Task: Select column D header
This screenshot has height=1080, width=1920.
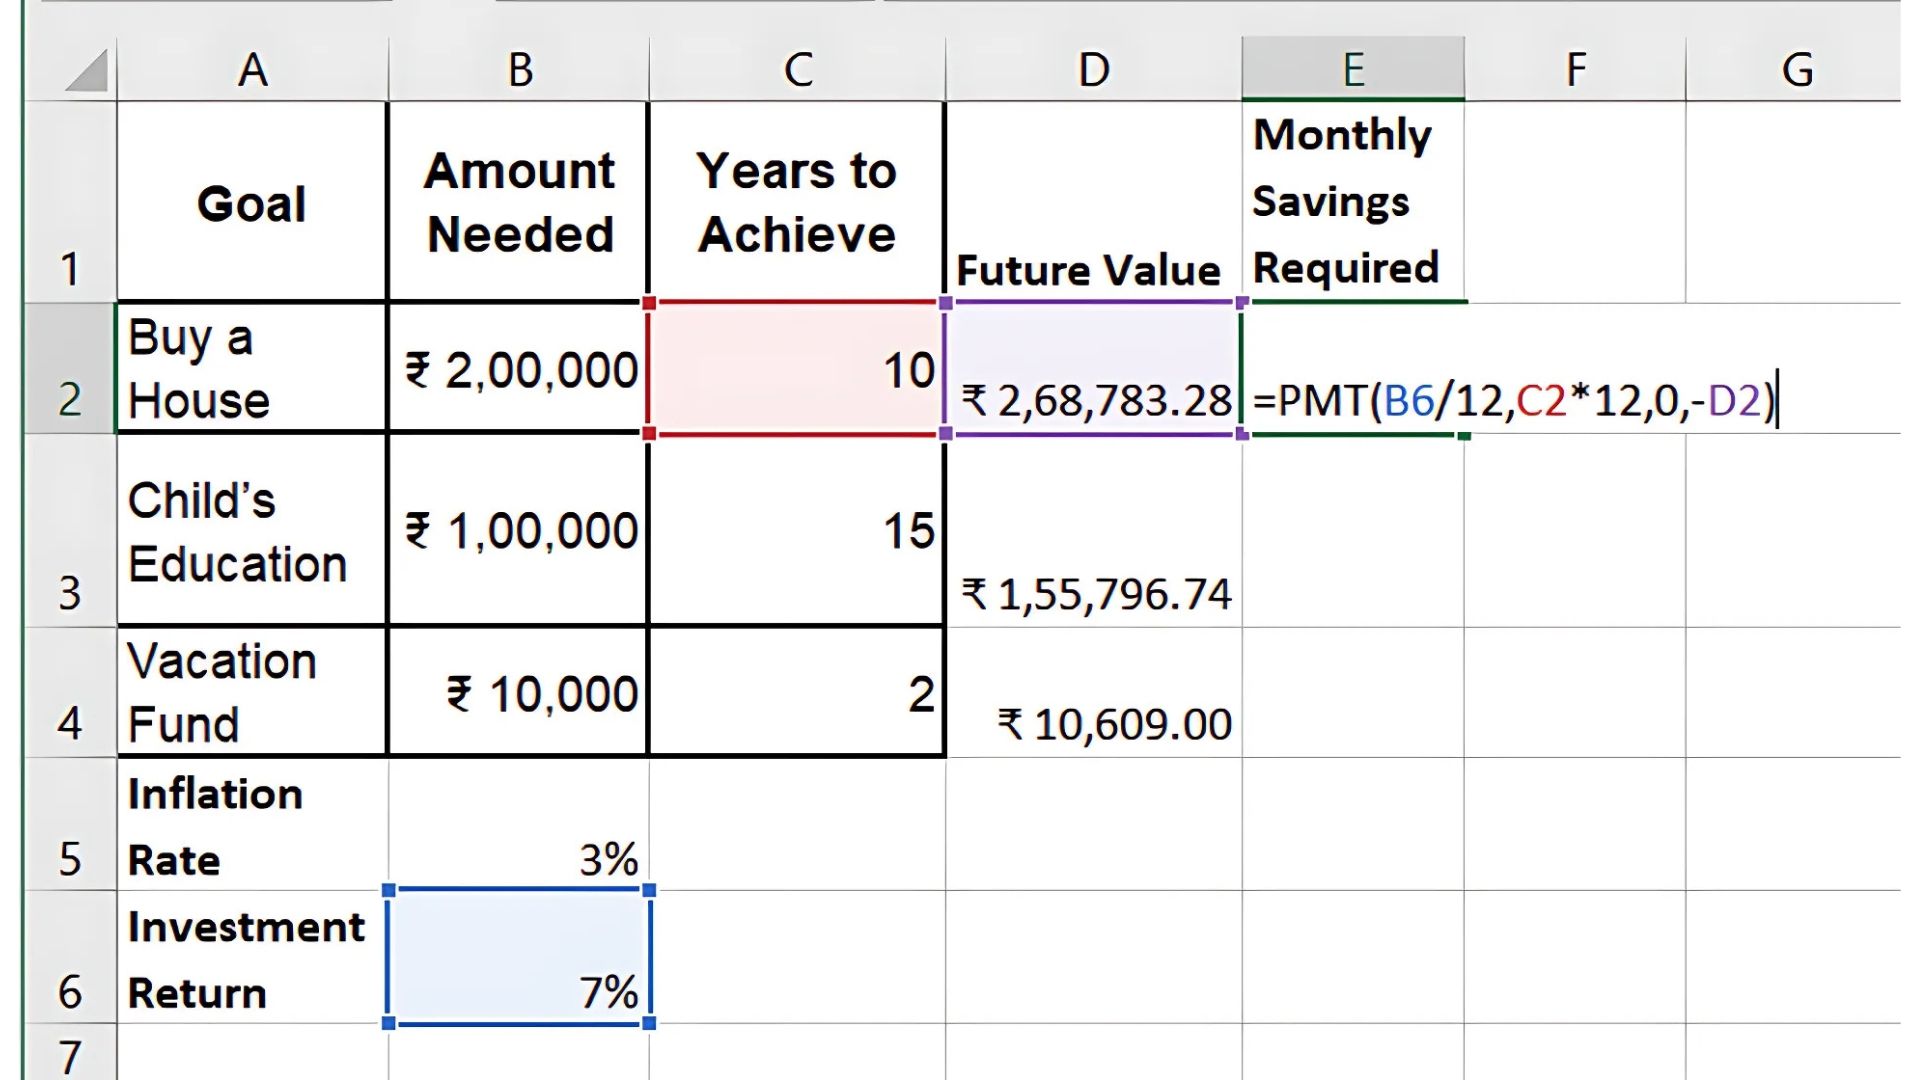Action: pyautogui.click(x=1093, y=70)
